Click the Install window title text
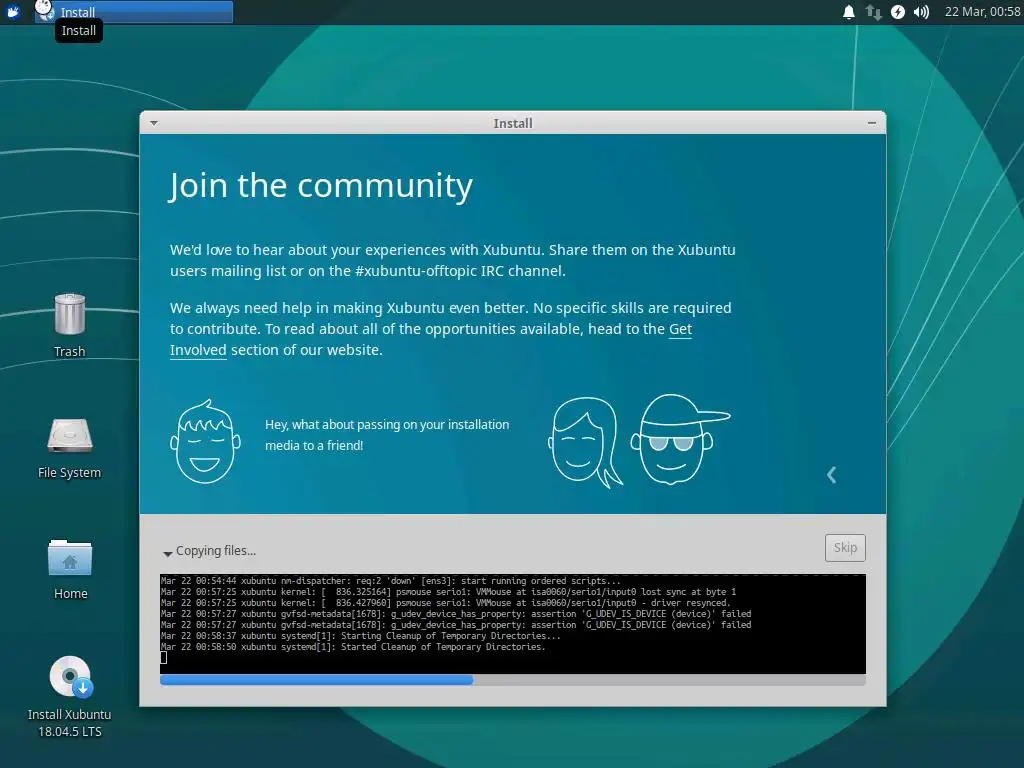Image resolution: width=1024 pixels, height=768 pixels. click(513, 123)
